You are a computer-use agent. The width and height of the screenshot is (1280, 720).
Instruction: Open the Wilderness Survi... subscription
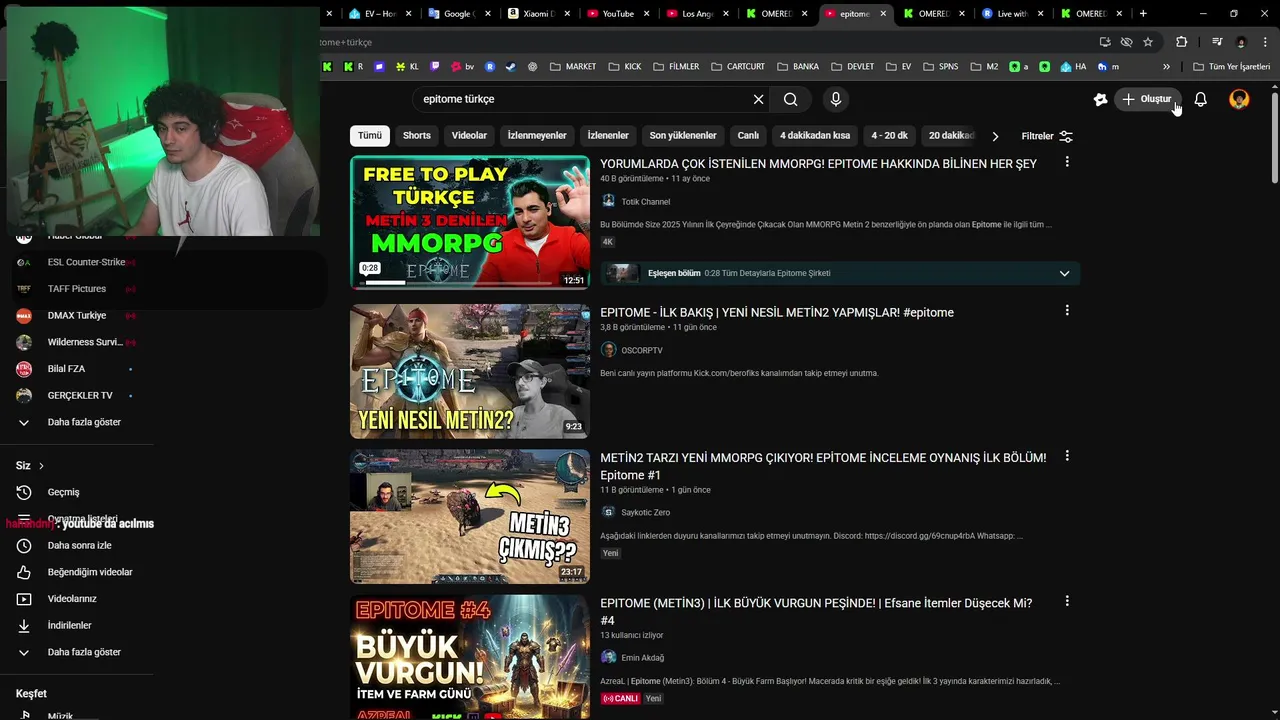pos(85,342)
